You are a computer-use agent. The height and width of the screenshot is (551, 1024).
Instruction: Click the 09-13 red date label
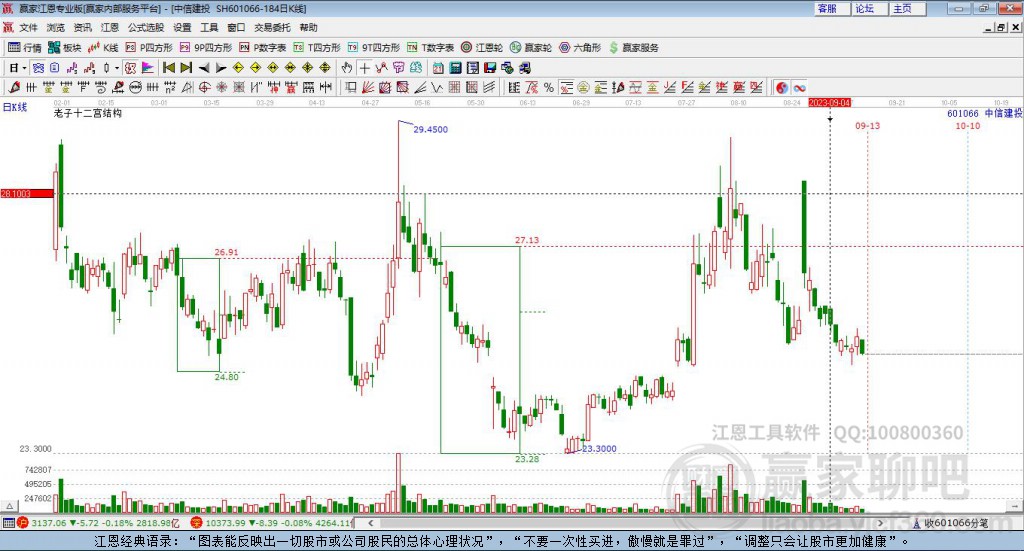pyautogui.click(x=868, y=126)
